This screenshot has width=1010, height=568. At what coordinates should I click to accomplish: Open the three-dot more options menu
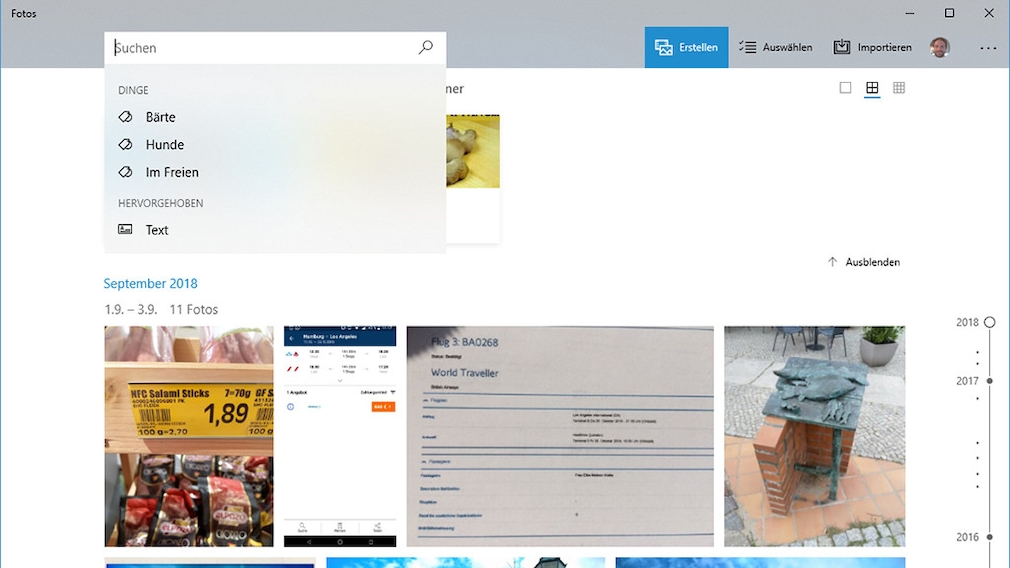point(988,48)
